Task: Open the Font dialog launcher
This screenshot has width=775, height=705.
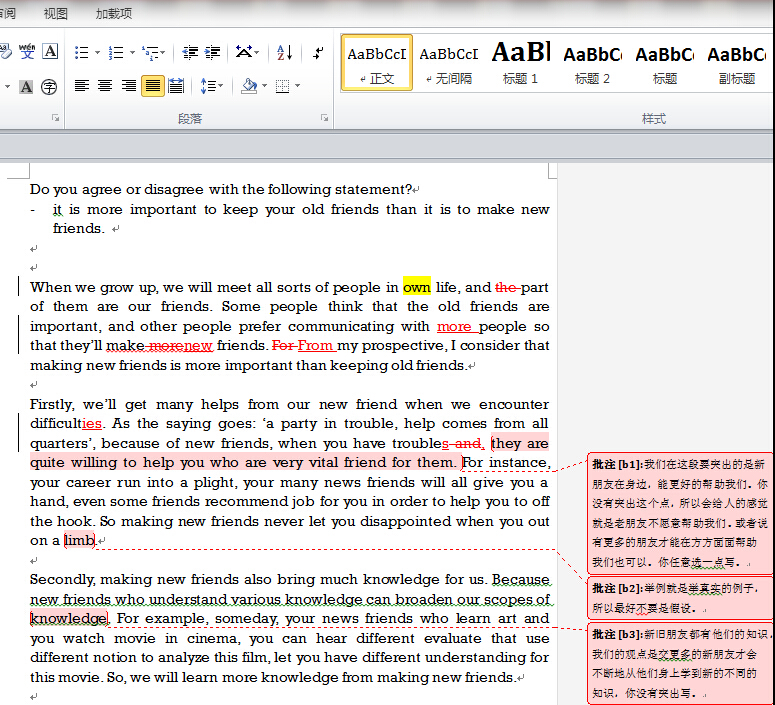Action: click(55, 118)
